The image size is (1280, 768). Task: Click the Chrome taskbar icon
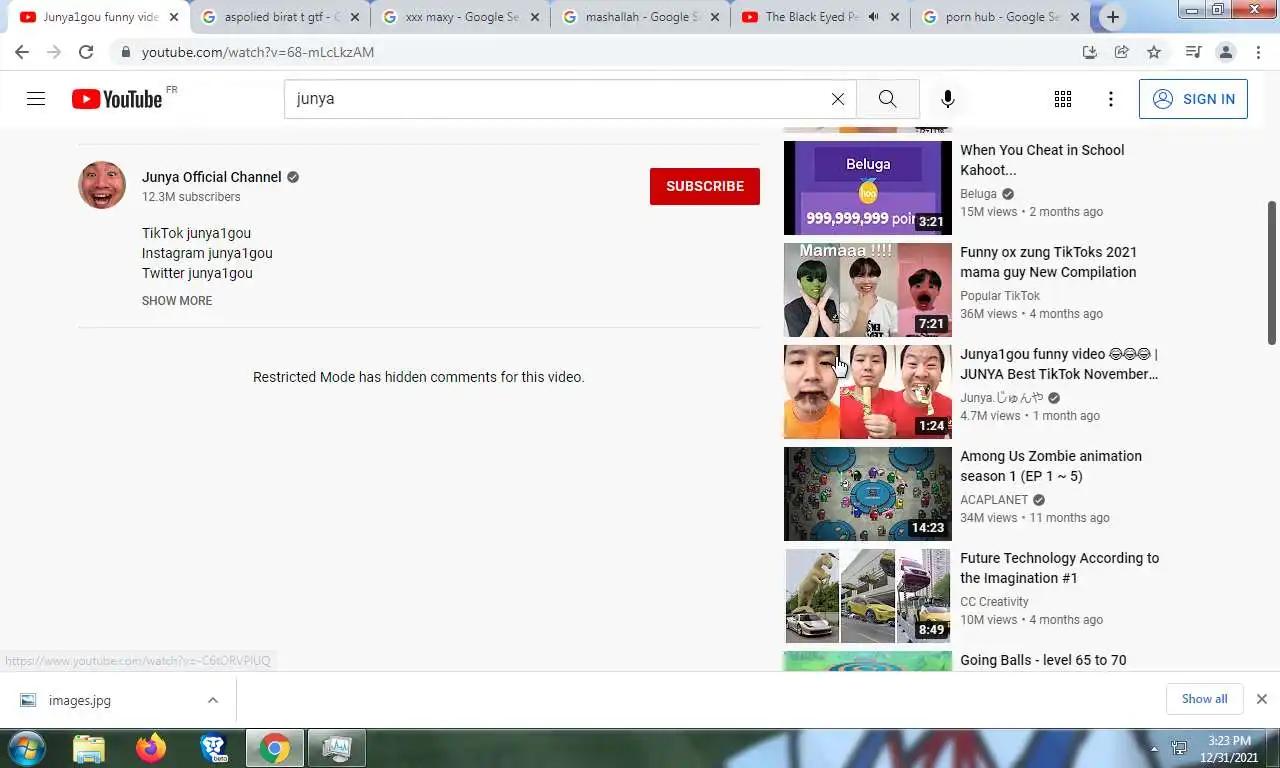(x=274, y=748)
